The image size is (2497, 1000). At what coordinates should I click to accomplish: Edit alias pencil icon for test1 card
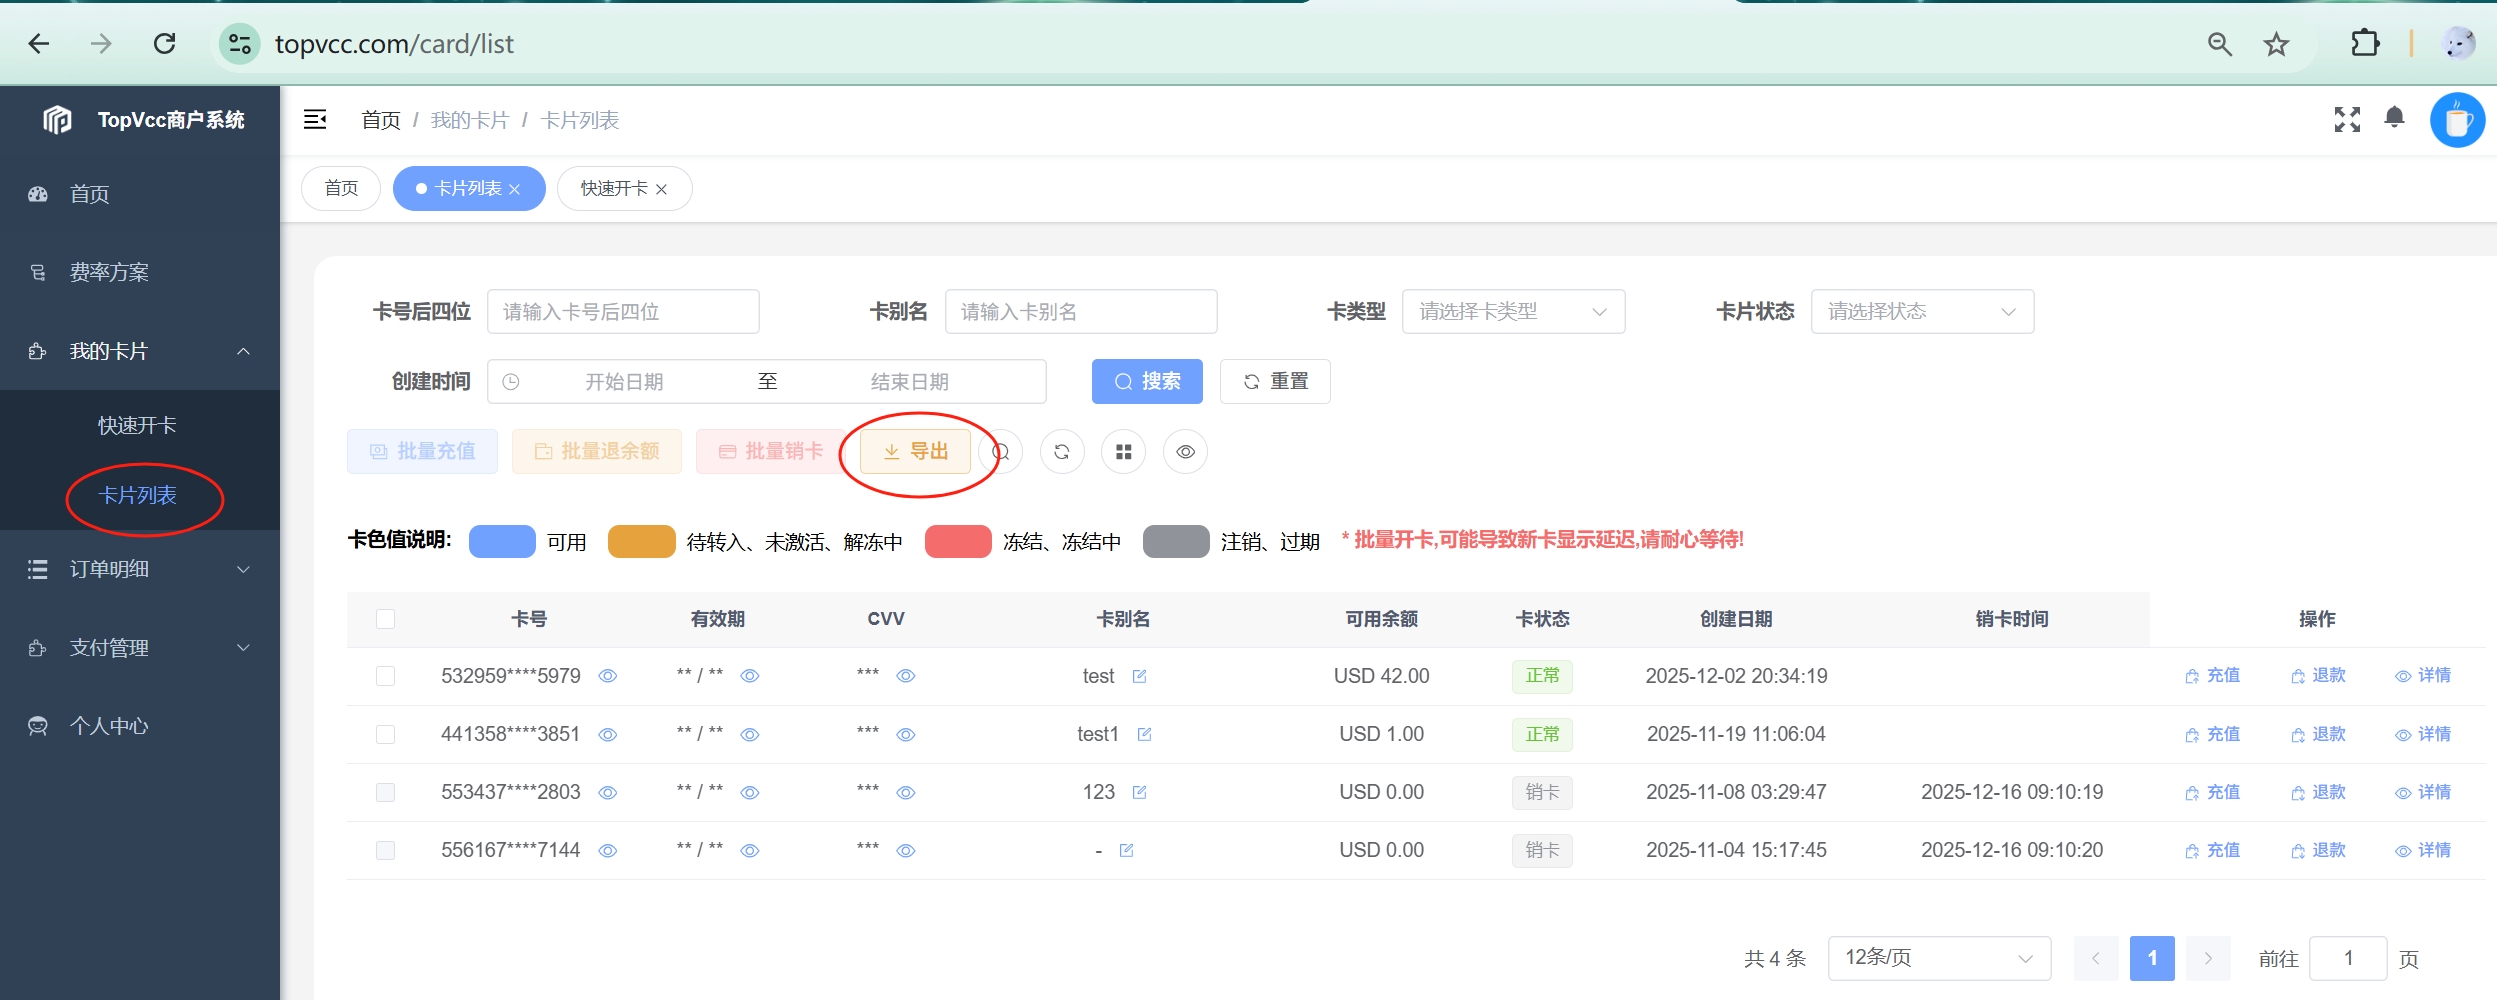[x=1144, y=734]
